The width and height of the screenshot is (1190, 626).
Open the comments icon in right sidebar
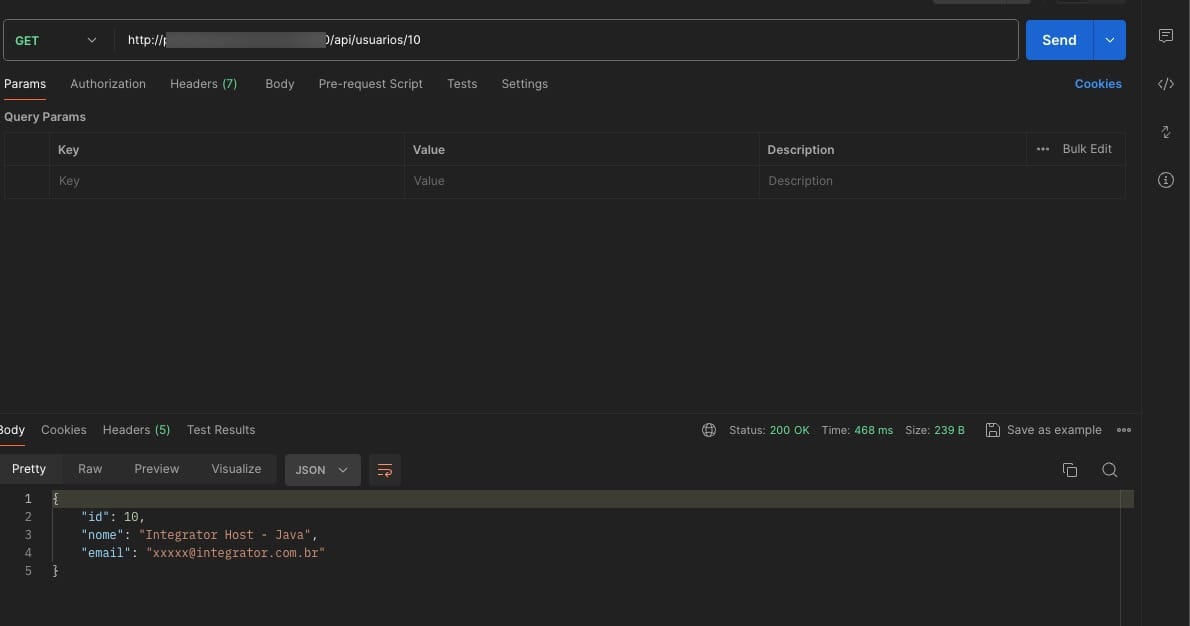click(1165, 36)
